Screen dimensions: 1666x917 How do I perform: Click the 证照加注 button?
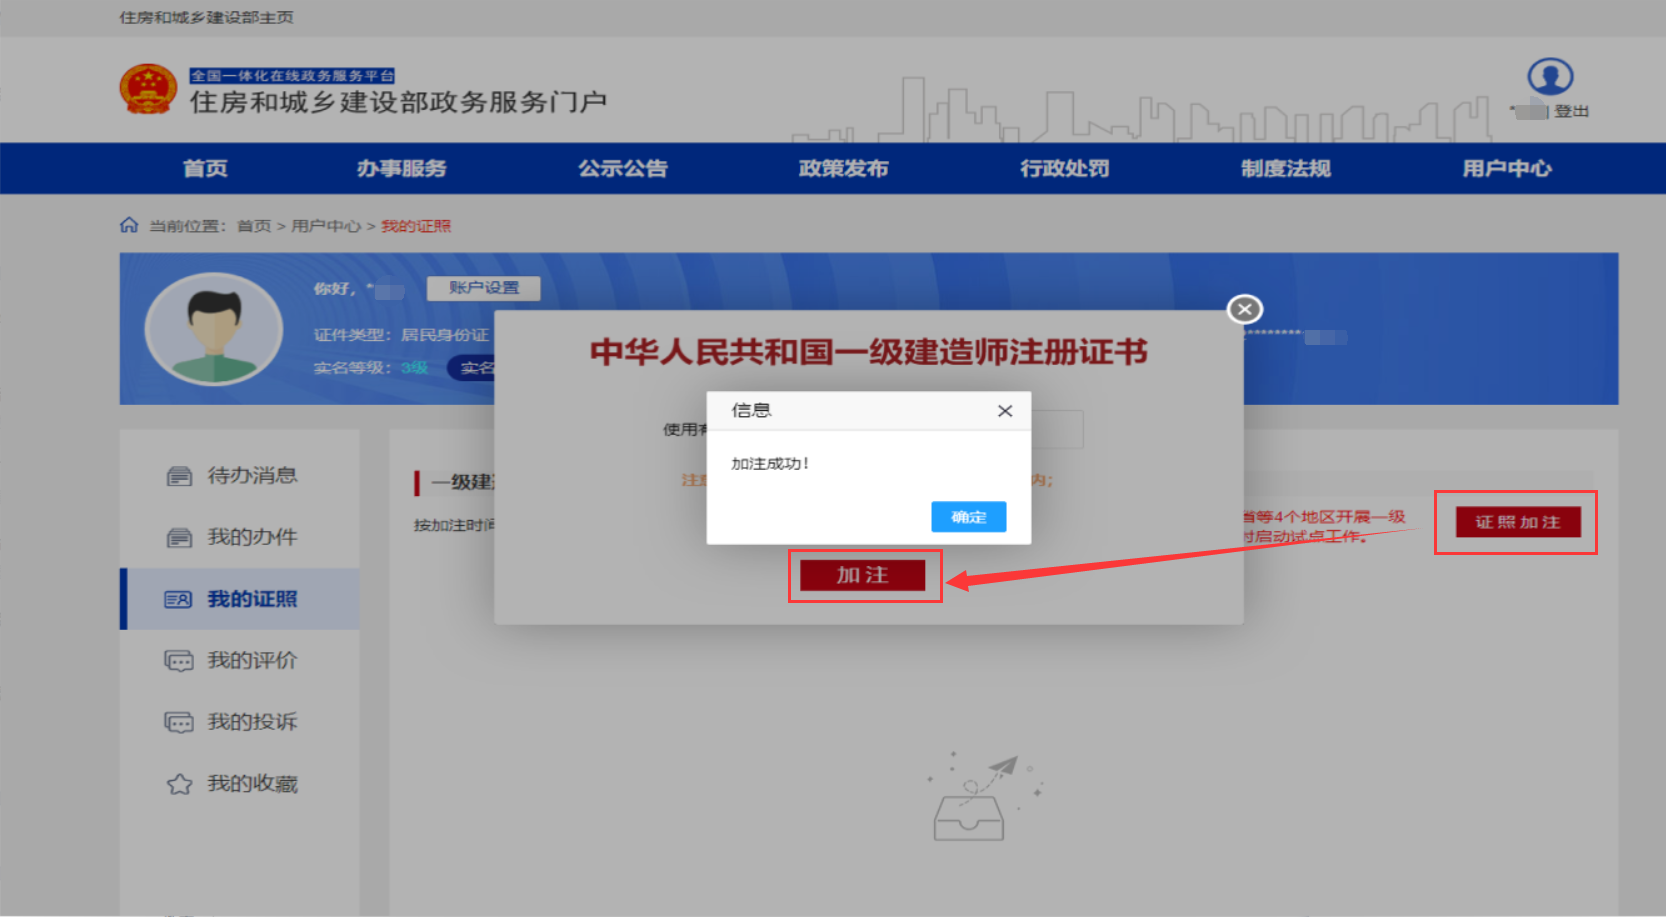[1517, 522]
